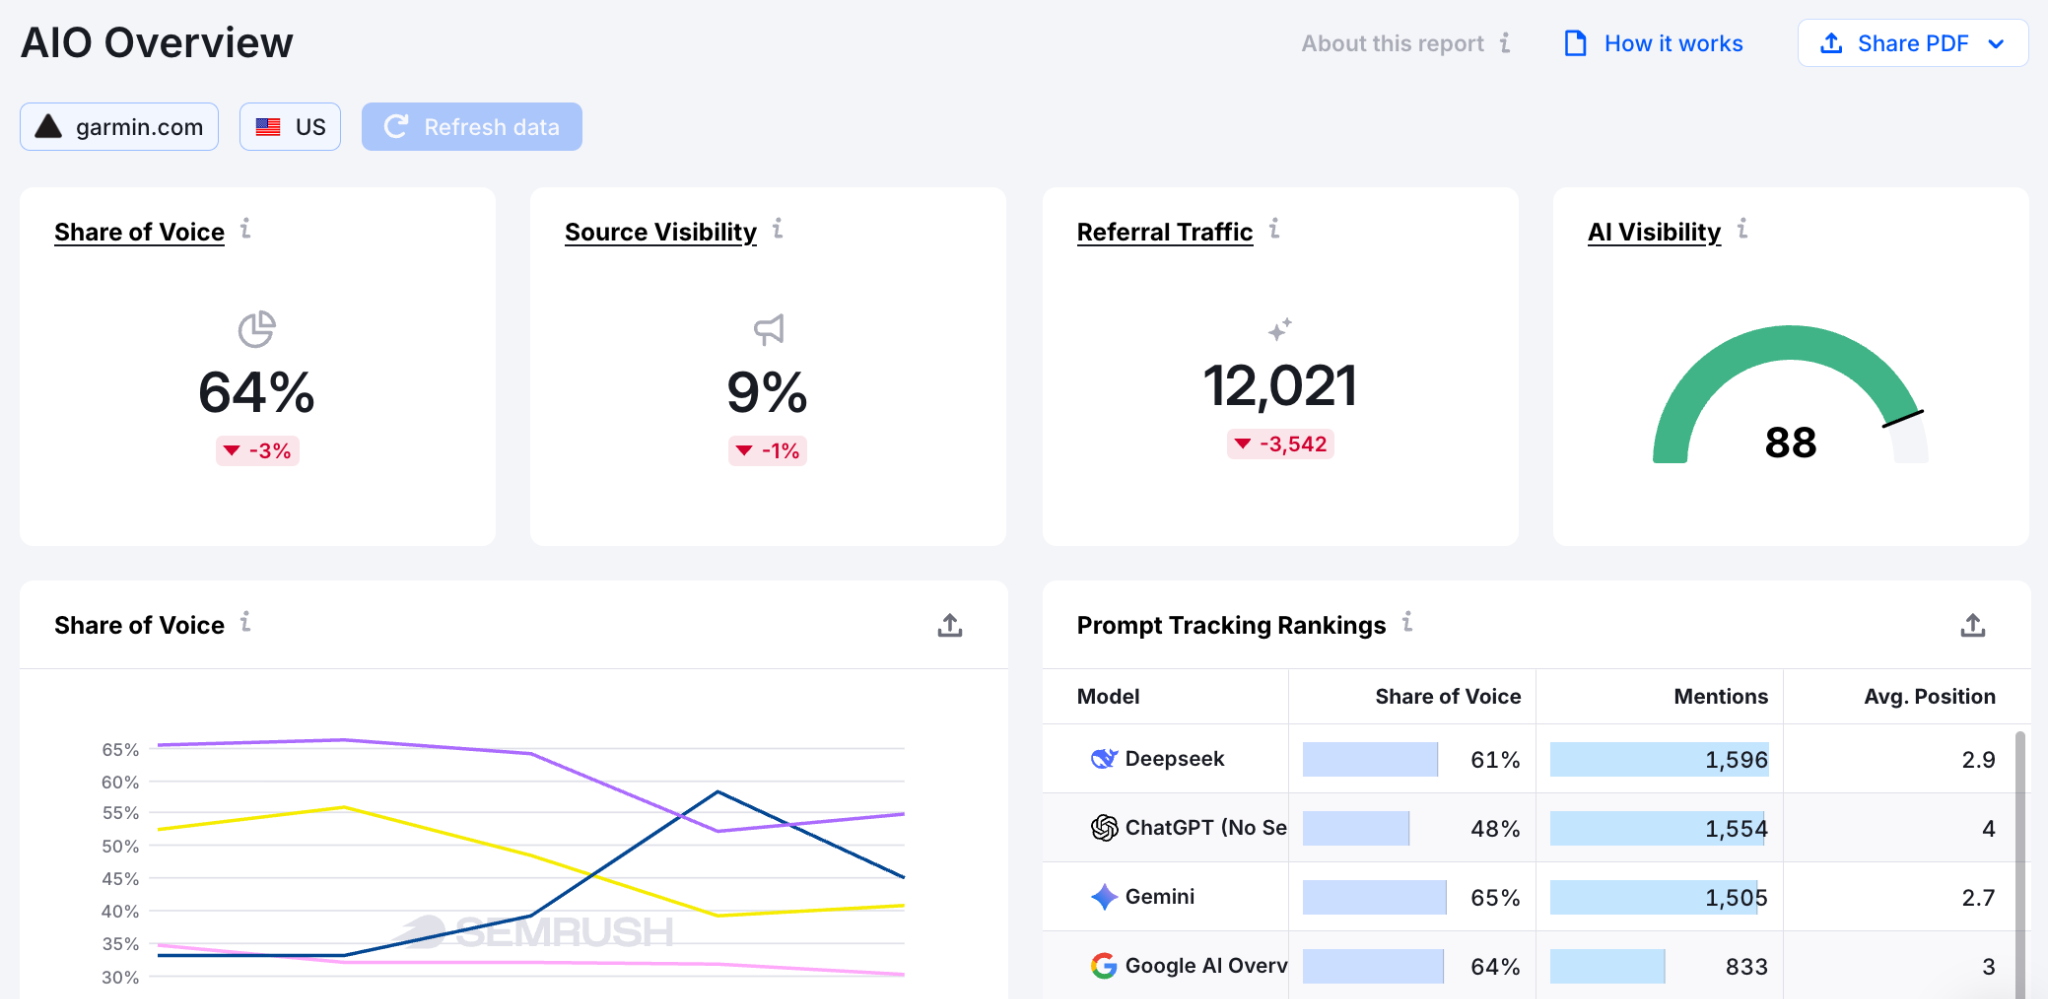Viewport: 2048px width, 999px height.
Task: Click the 2.9 average position value
Action: [x=1978, y=760]
